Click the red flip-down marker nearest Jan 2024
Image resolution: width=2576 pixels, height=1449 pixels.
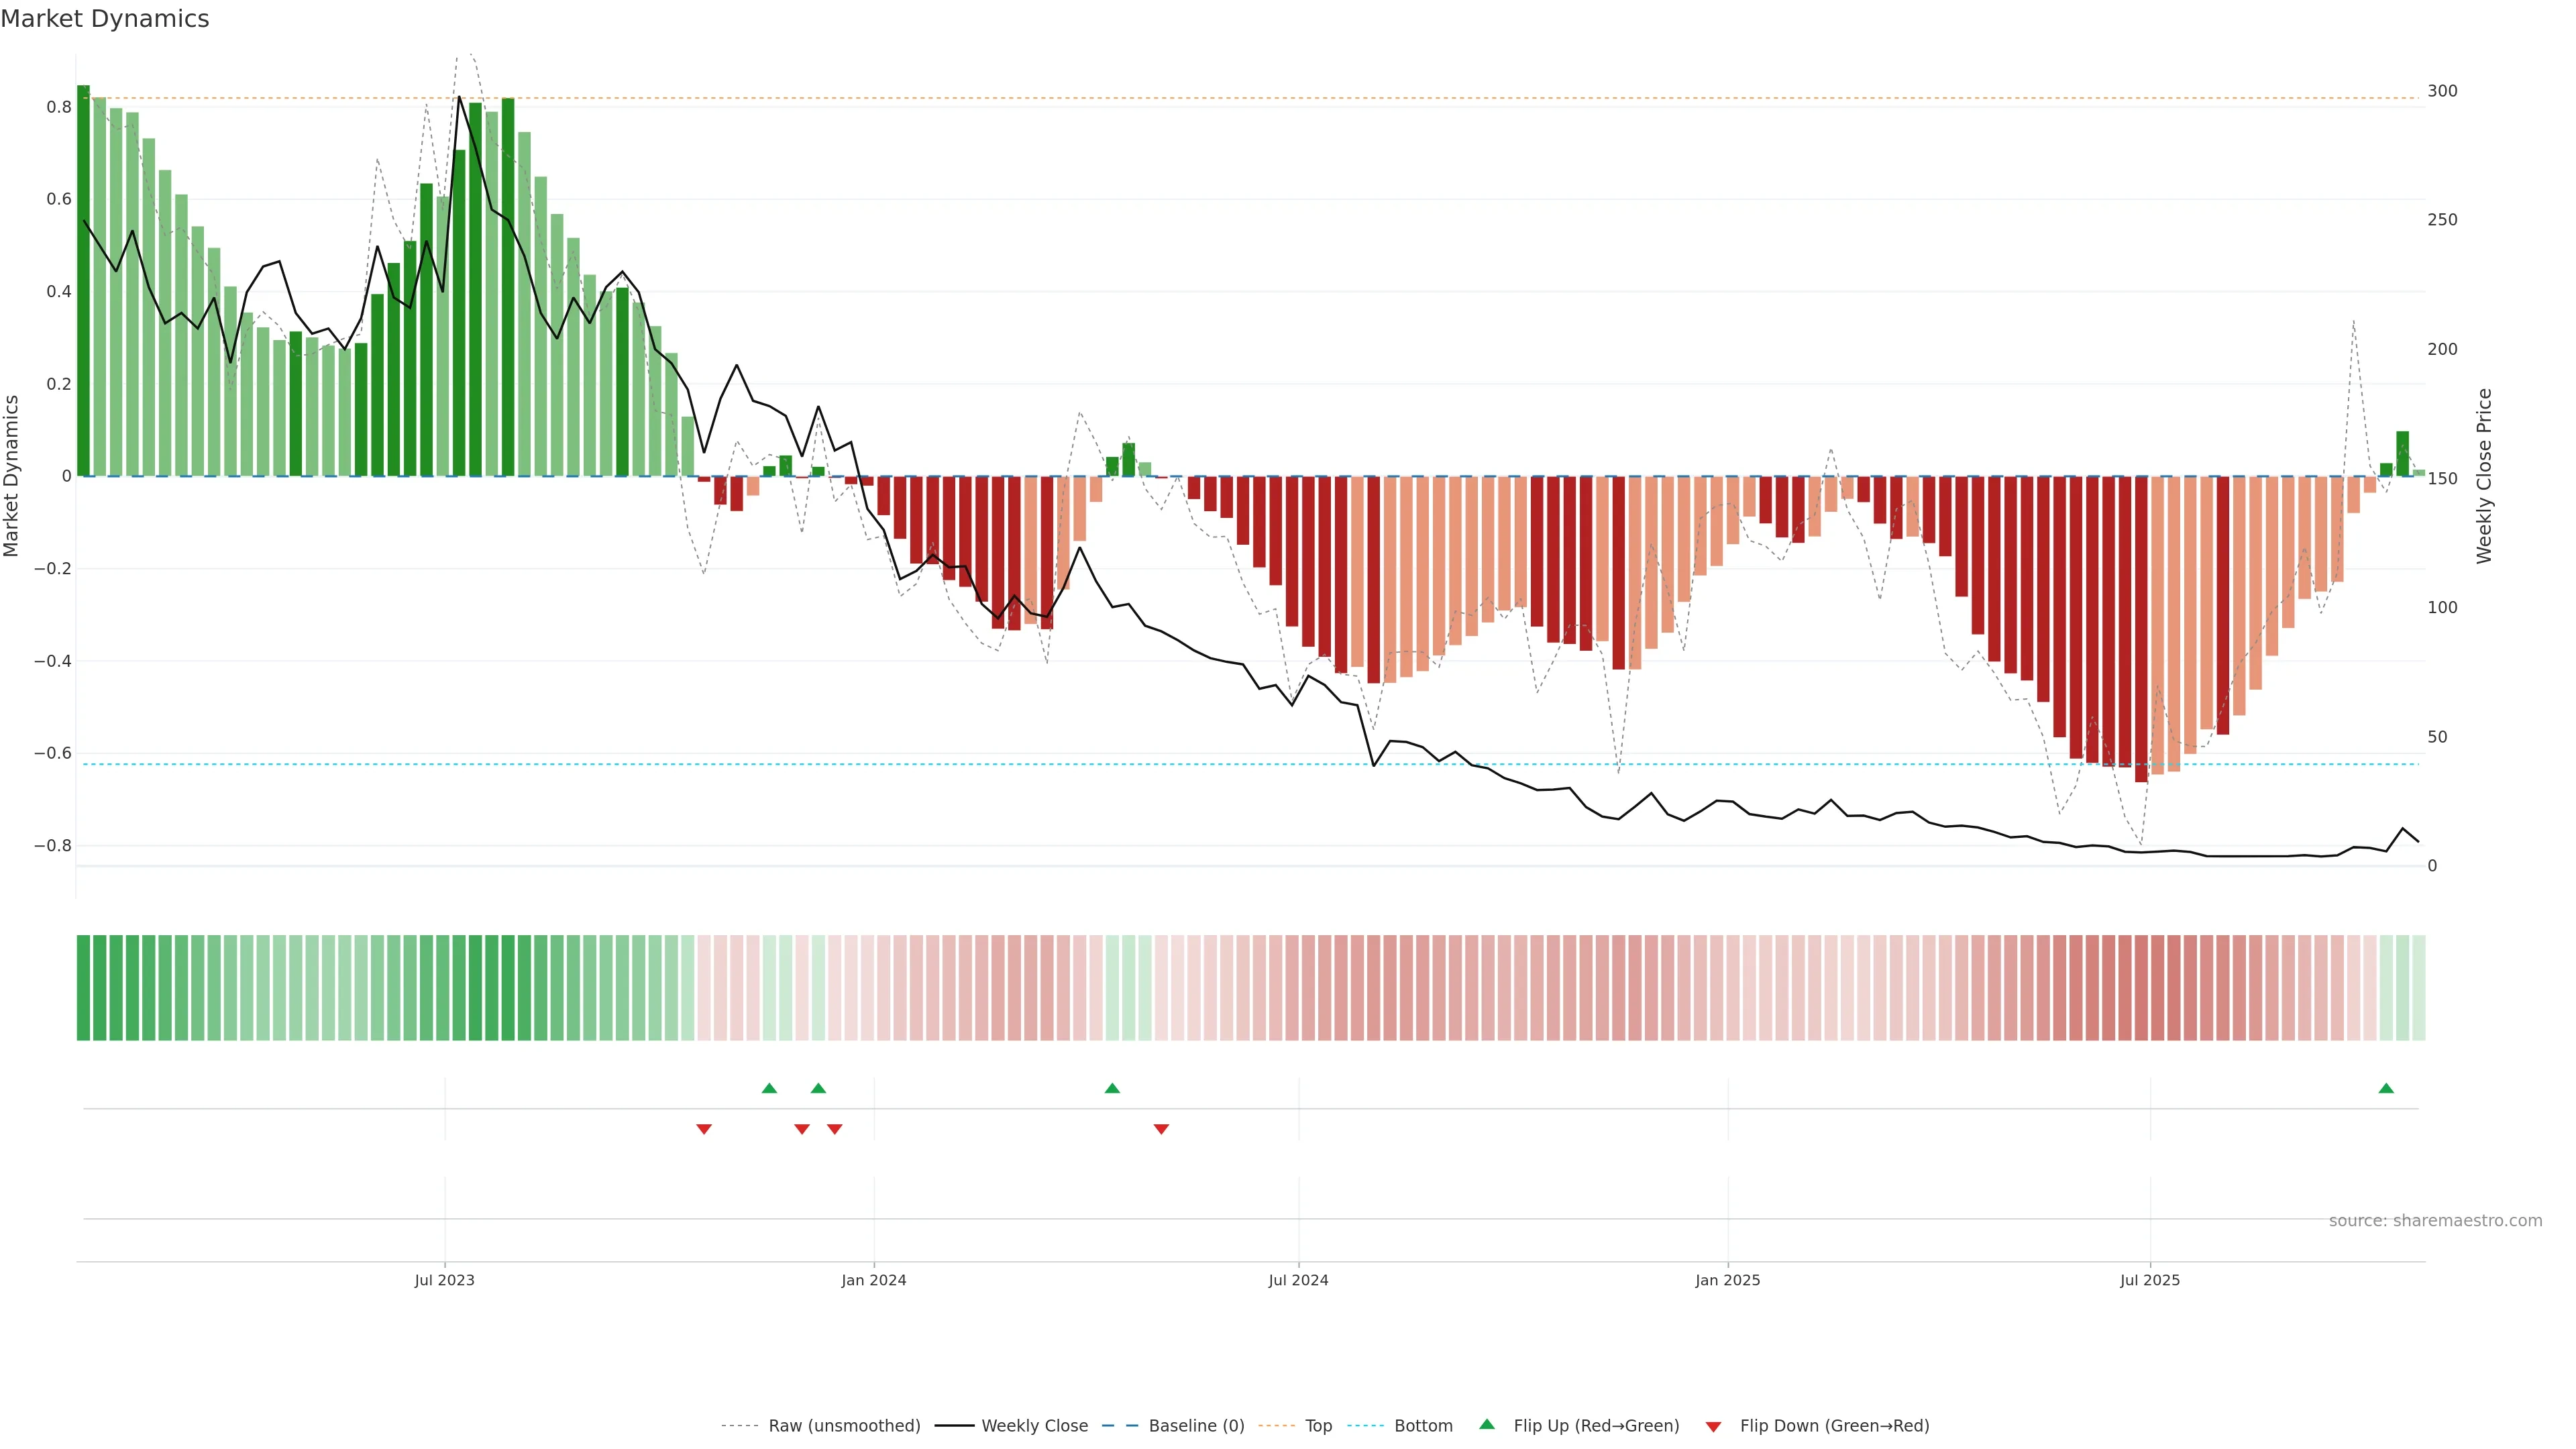(x=835, y=1129)
